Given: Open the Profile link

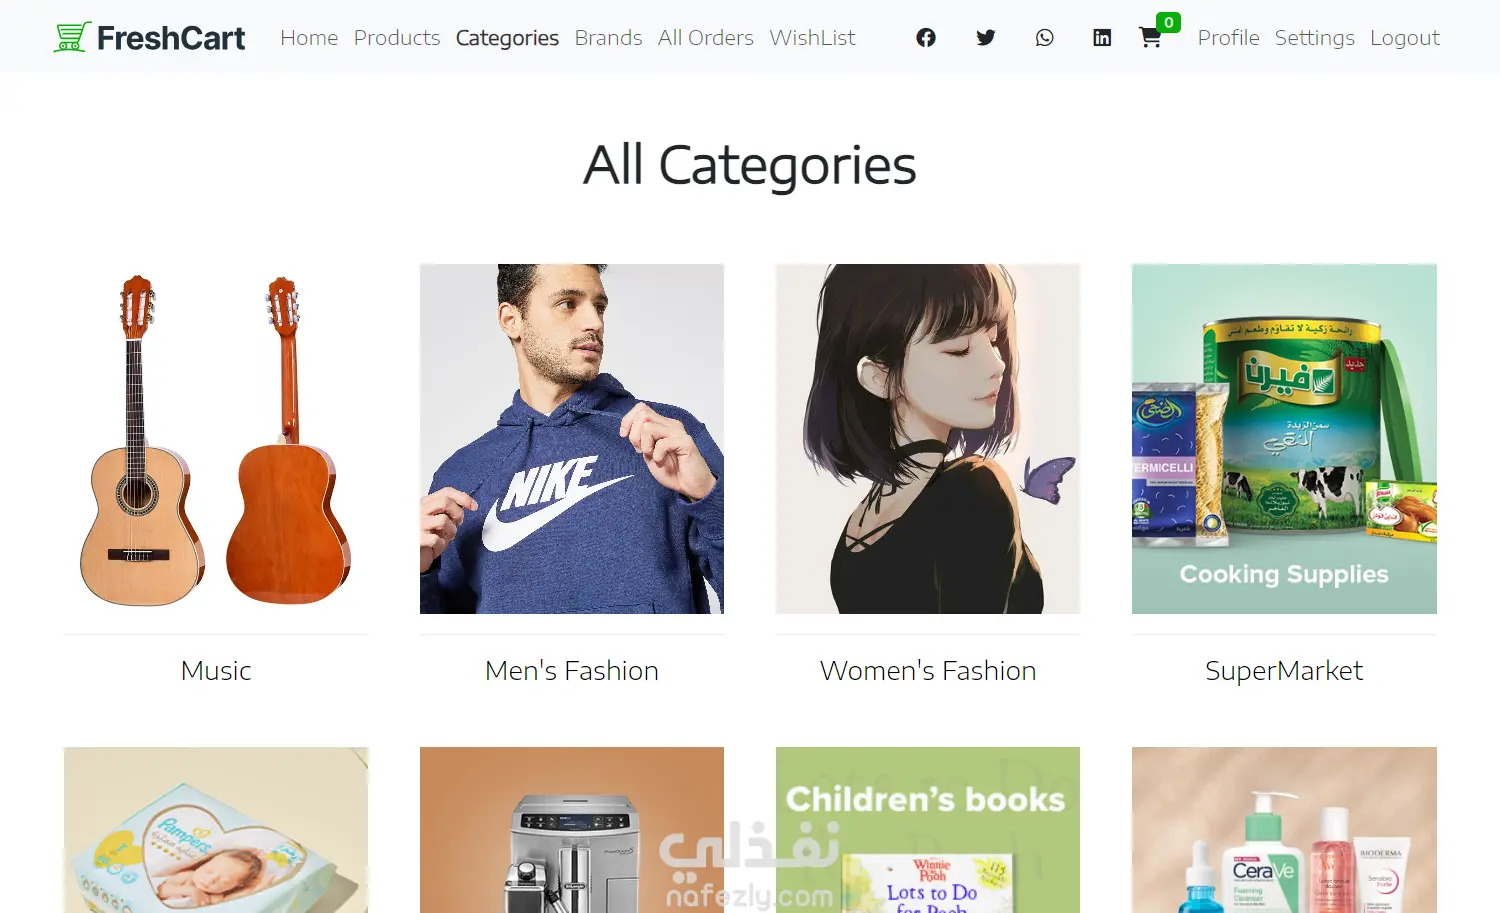Looking at the screenshot, I should point(1228,38).
